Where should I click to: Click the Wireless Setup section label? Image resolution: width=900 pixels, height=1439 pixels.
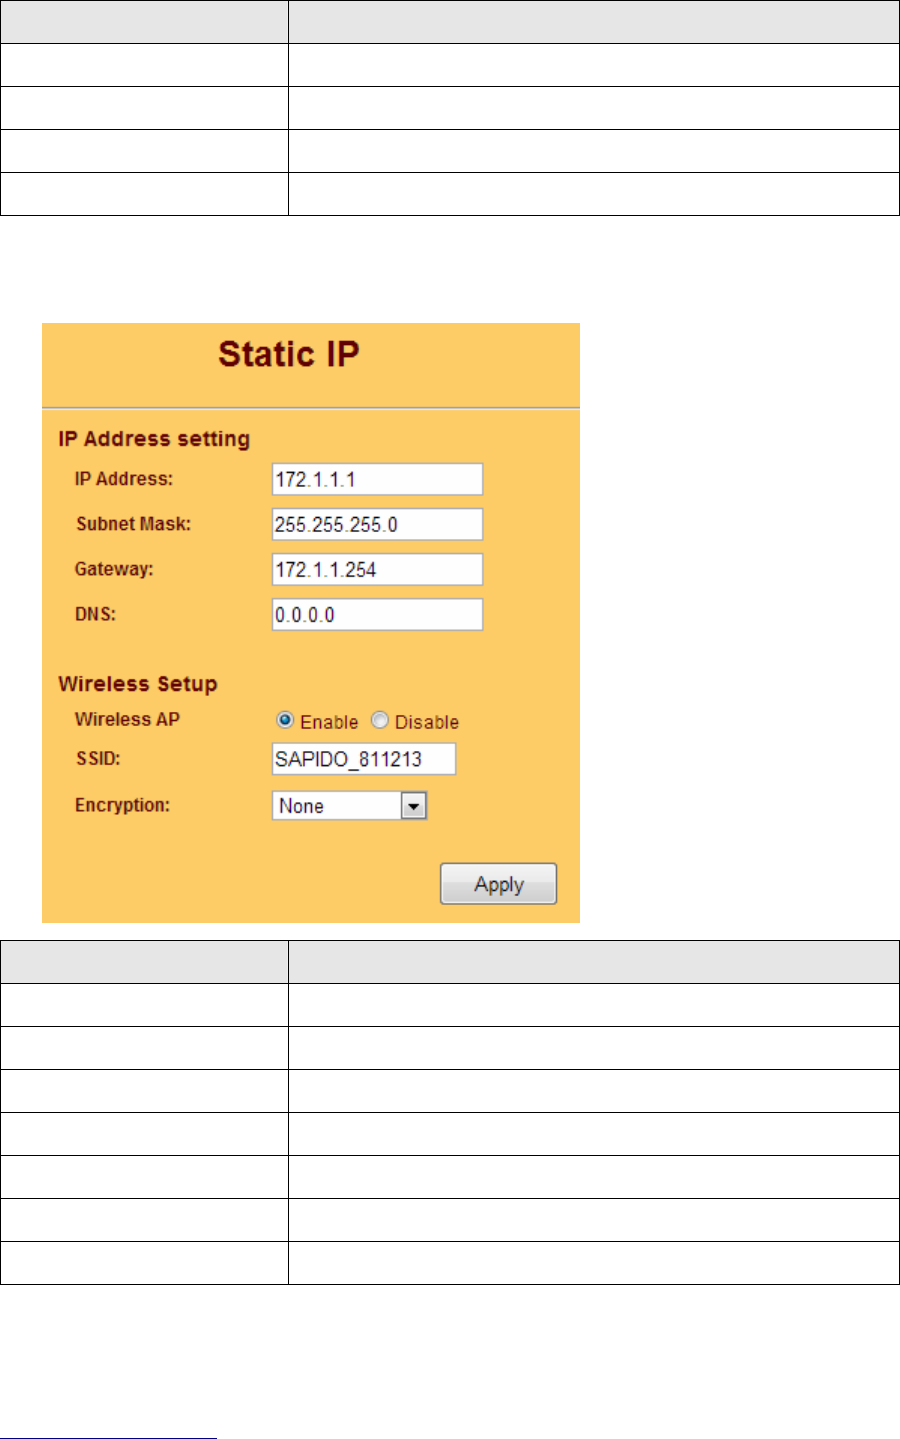click(138, 684)
